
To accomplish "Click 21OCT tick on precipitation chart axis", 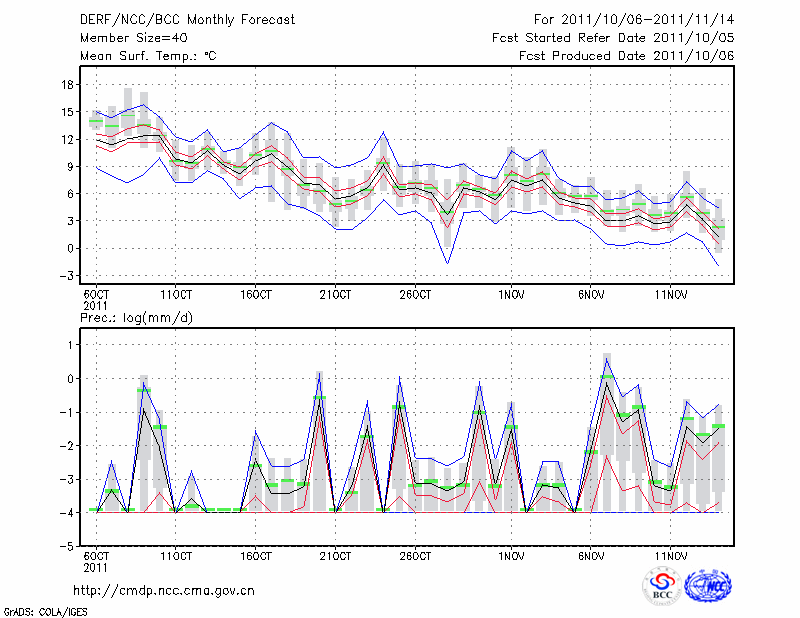I will [335, 555].
